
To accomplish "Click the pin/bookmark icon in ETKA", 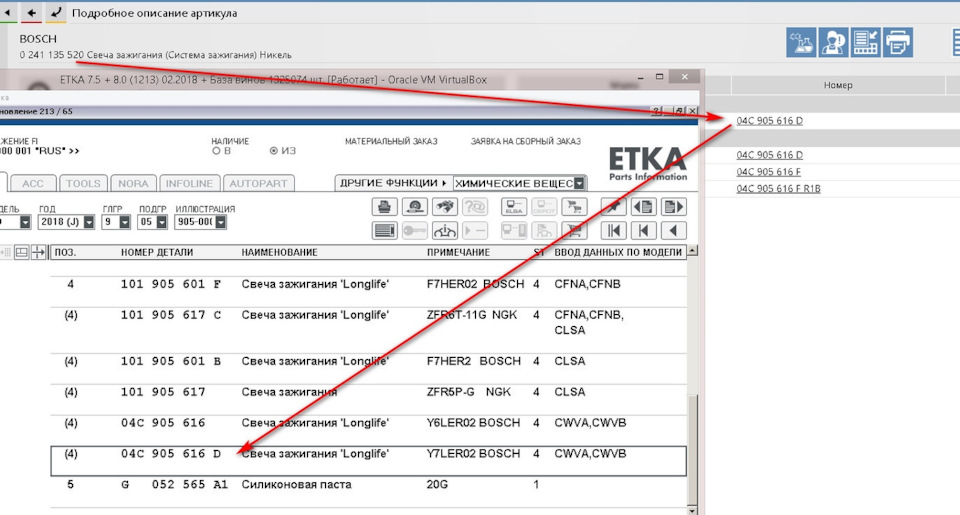I will 613,207.
